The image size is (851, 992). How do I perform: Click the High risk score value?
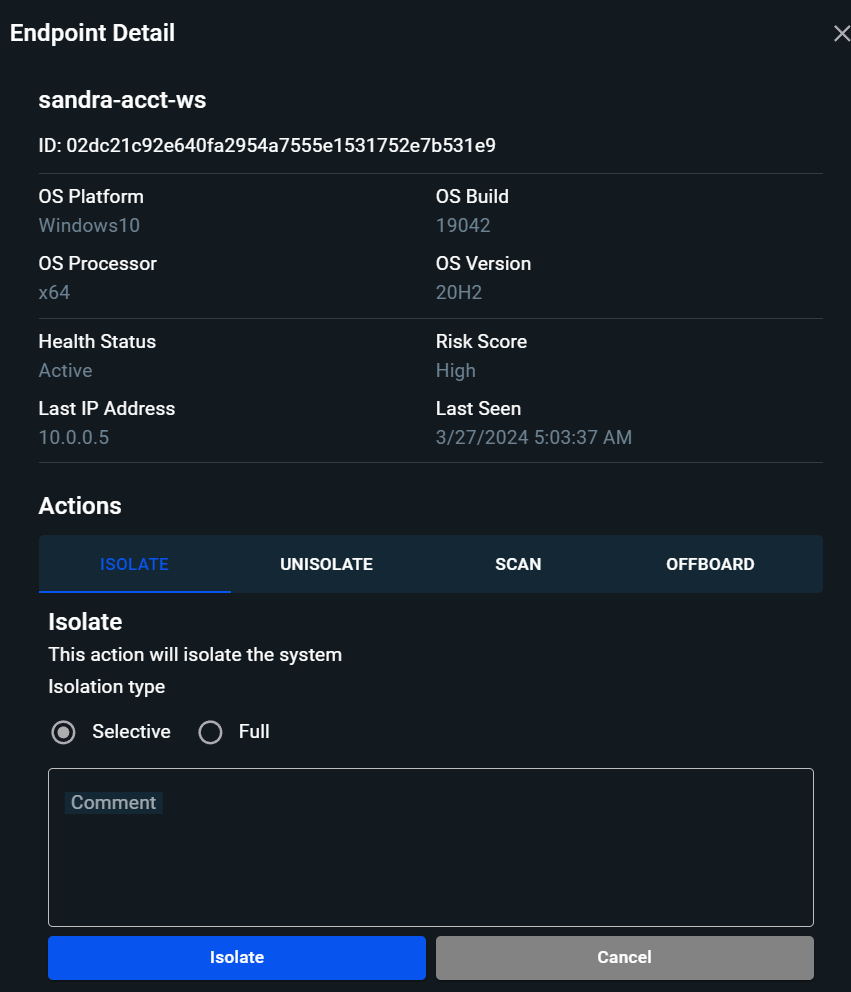click(x=456, y=370)
